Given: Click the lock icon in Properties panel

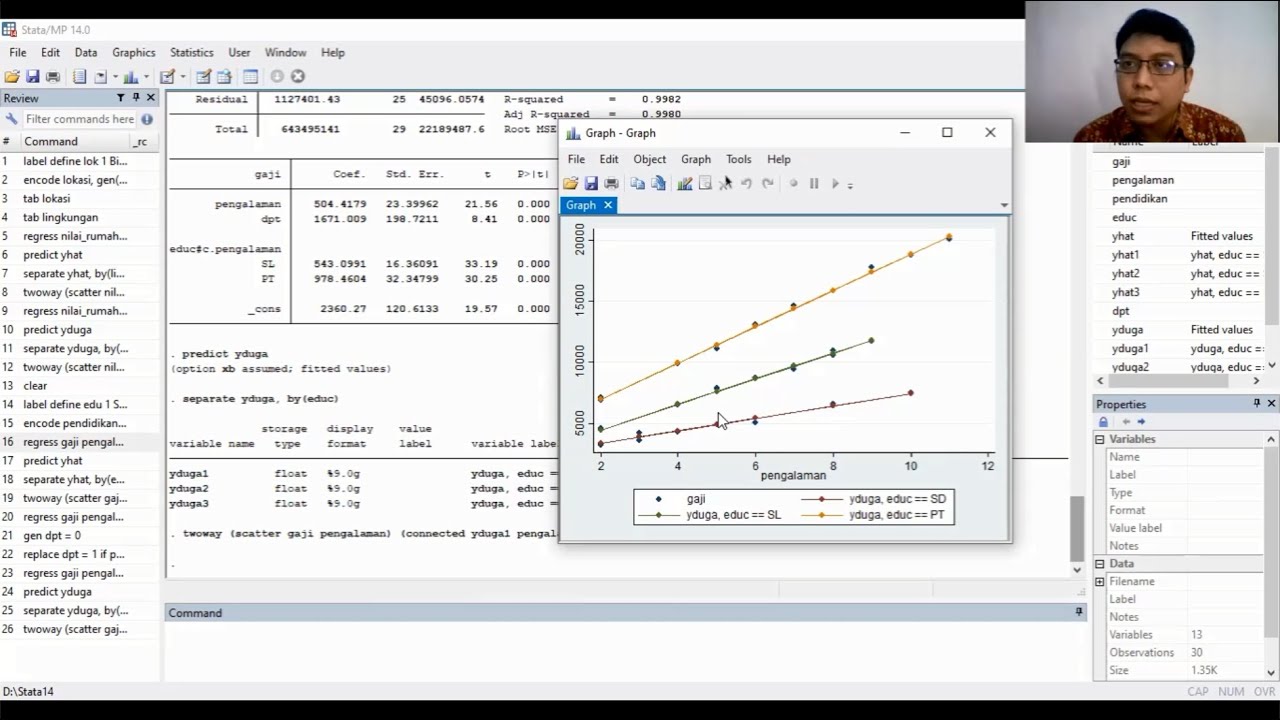Looking at the screenshot, I should 1104,422.
